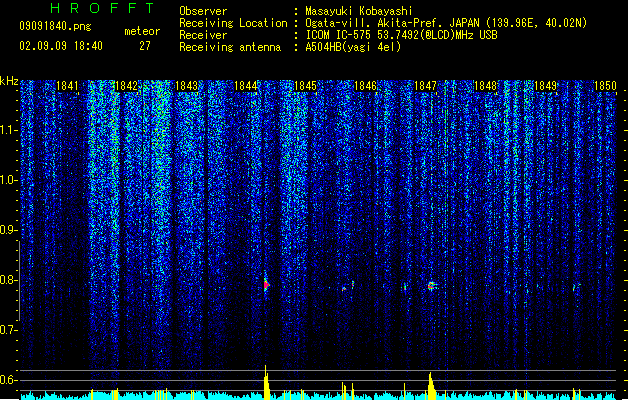Click the 'Receiving antenna' label

point(230,47)
